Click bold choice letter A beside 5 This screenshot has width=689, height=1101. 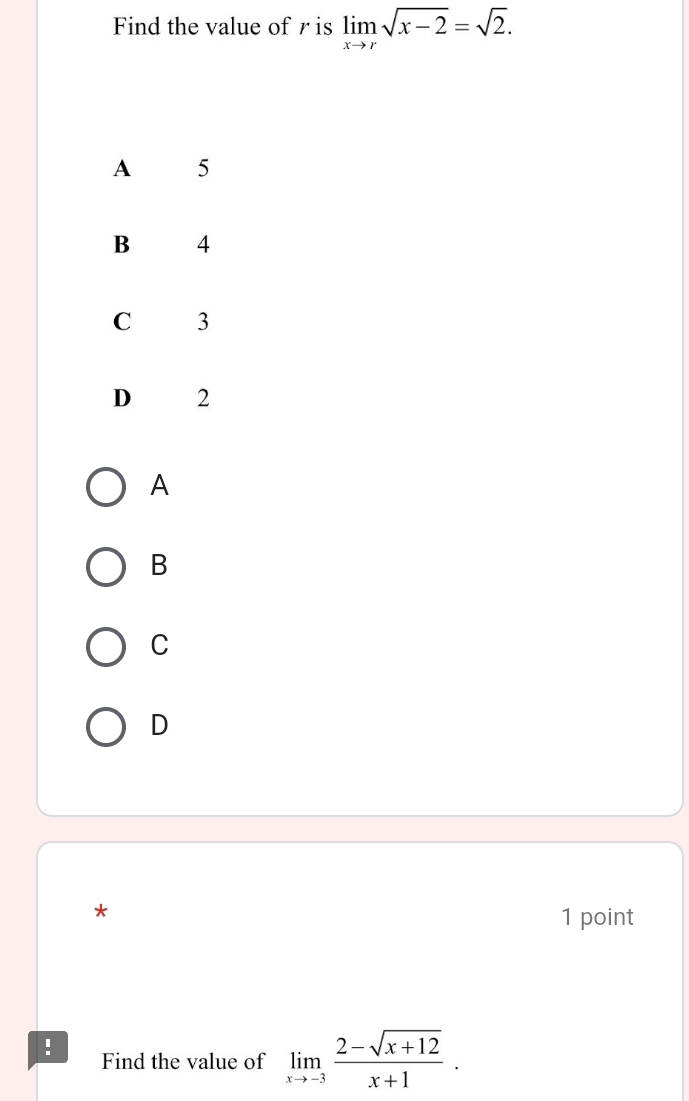point(122,168)
